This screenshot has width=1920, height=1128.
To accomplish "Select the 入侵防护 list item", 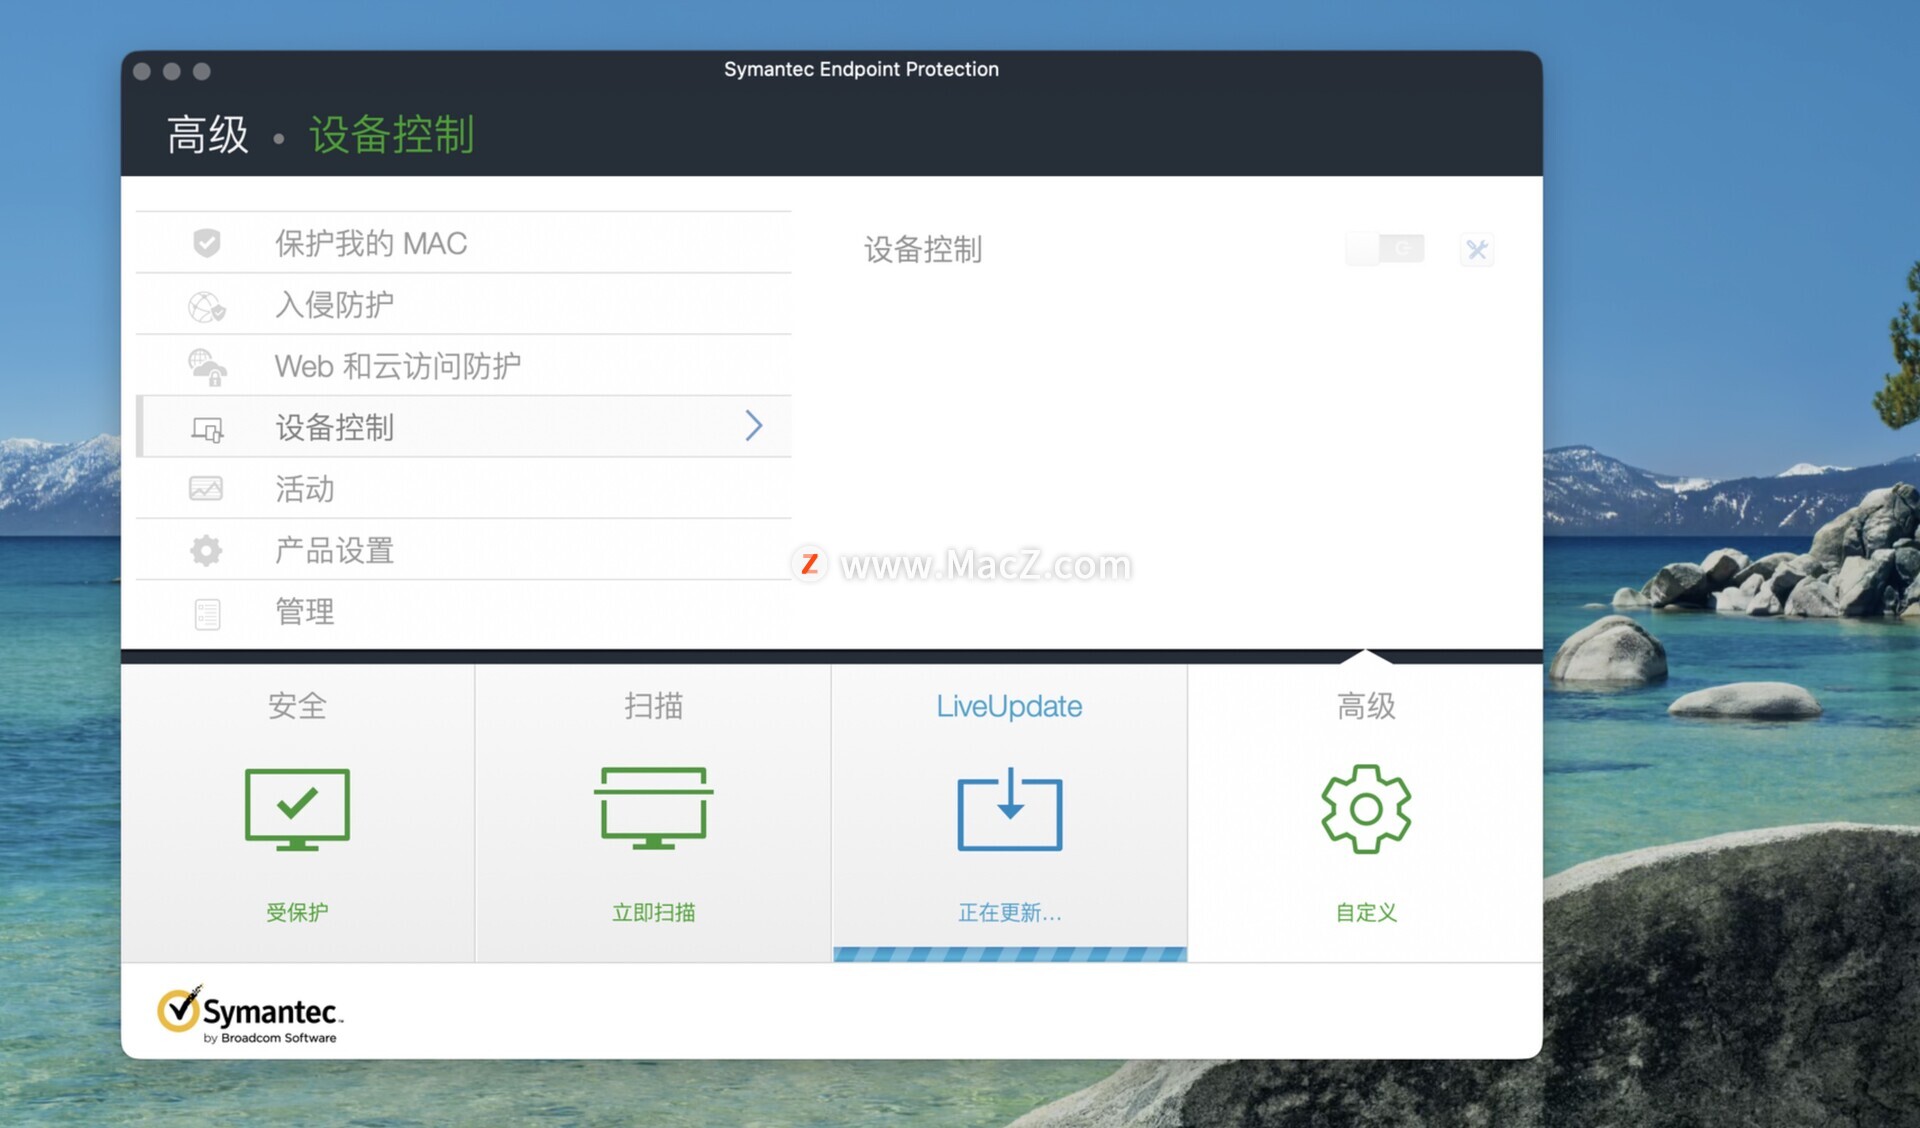I will 334,305.
